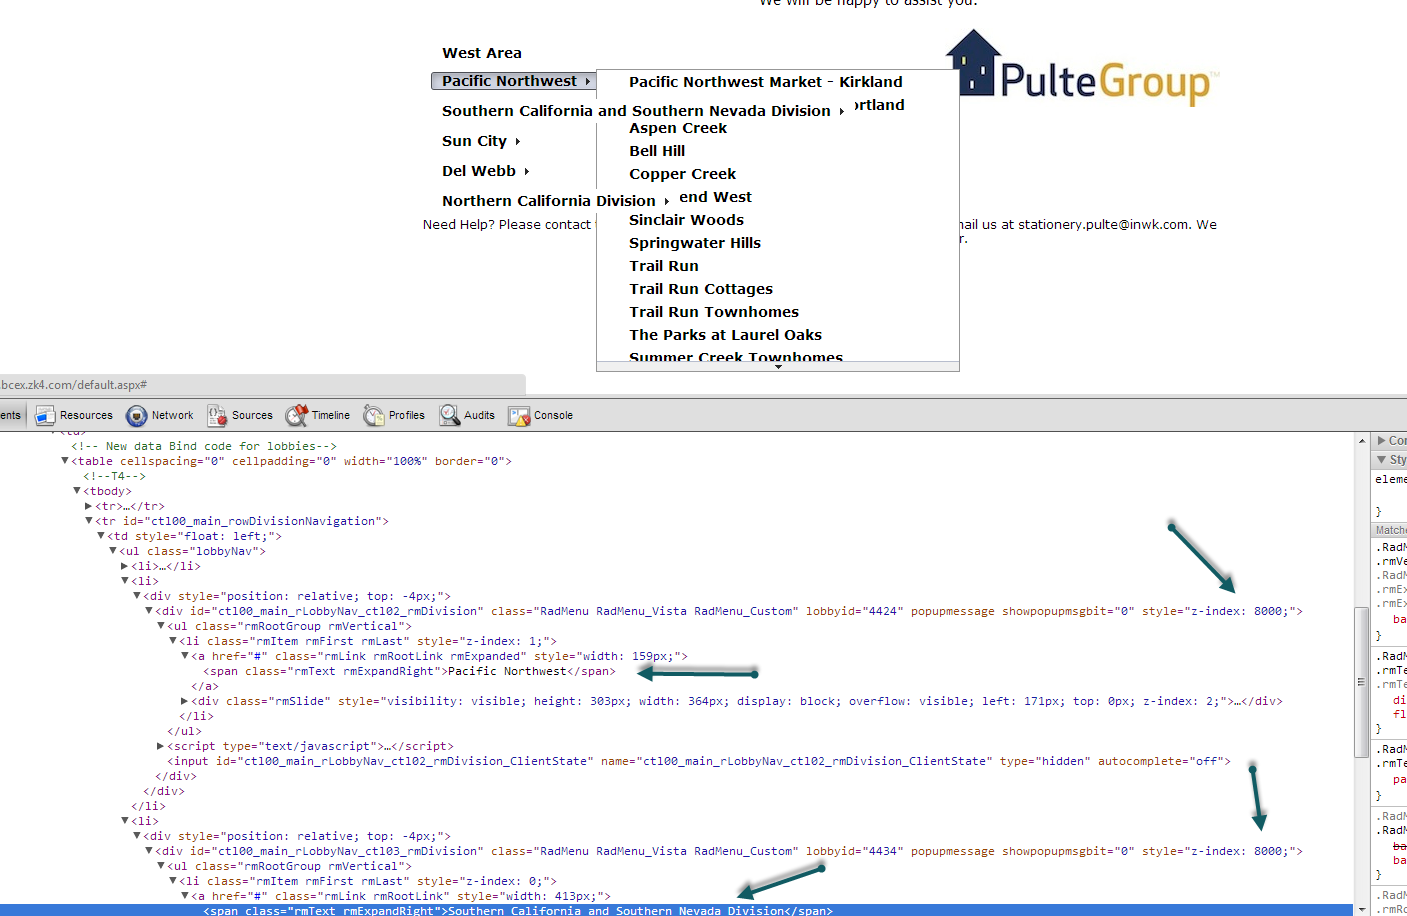
Task: Switch to the Audits tab
Action: click(x=468, y=416)
